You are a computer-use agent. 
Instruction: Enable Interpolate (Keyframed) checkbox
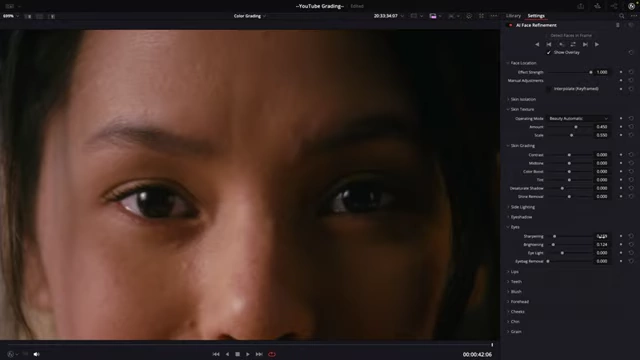point(549,89)
